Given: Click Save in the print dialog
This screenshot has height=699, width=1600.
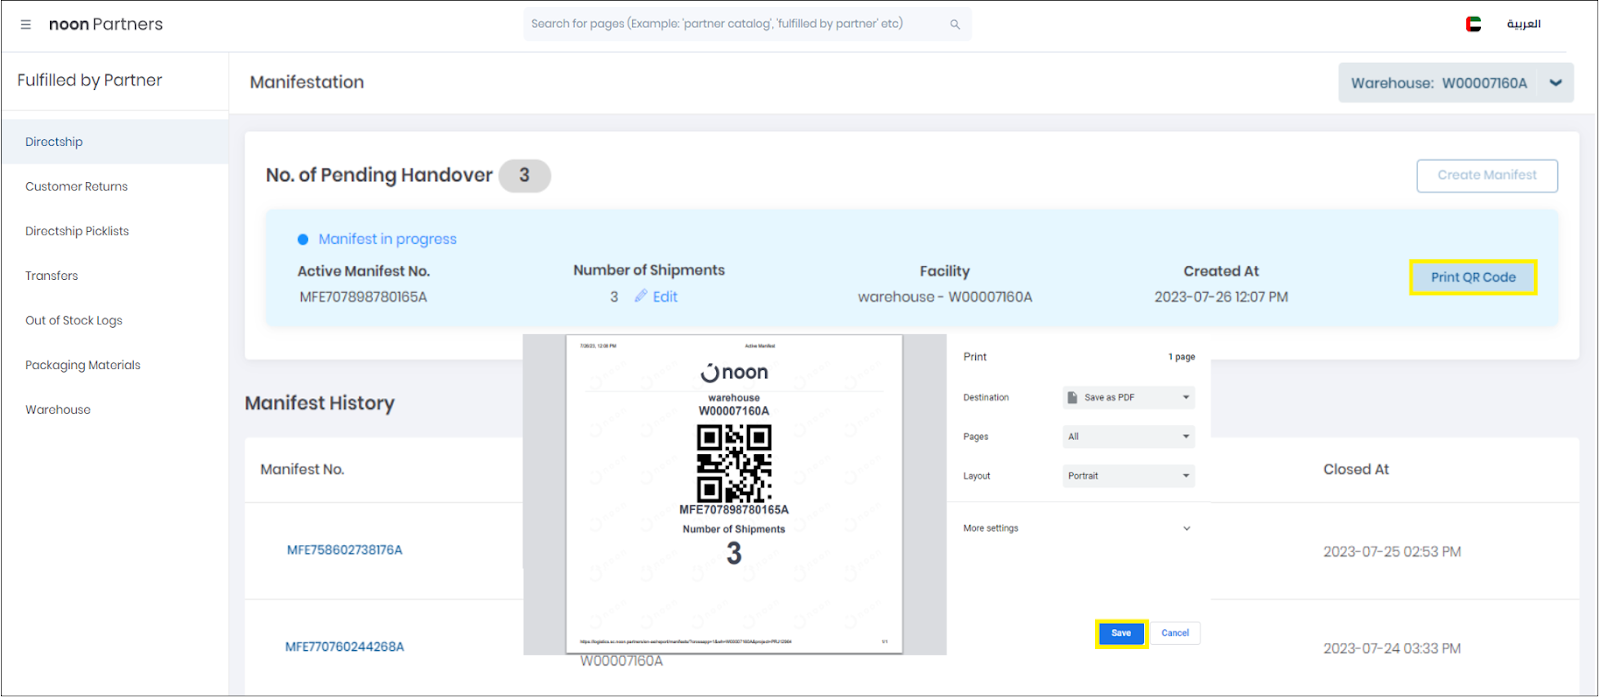Looking at the screenshot, I should (1121, 633).
